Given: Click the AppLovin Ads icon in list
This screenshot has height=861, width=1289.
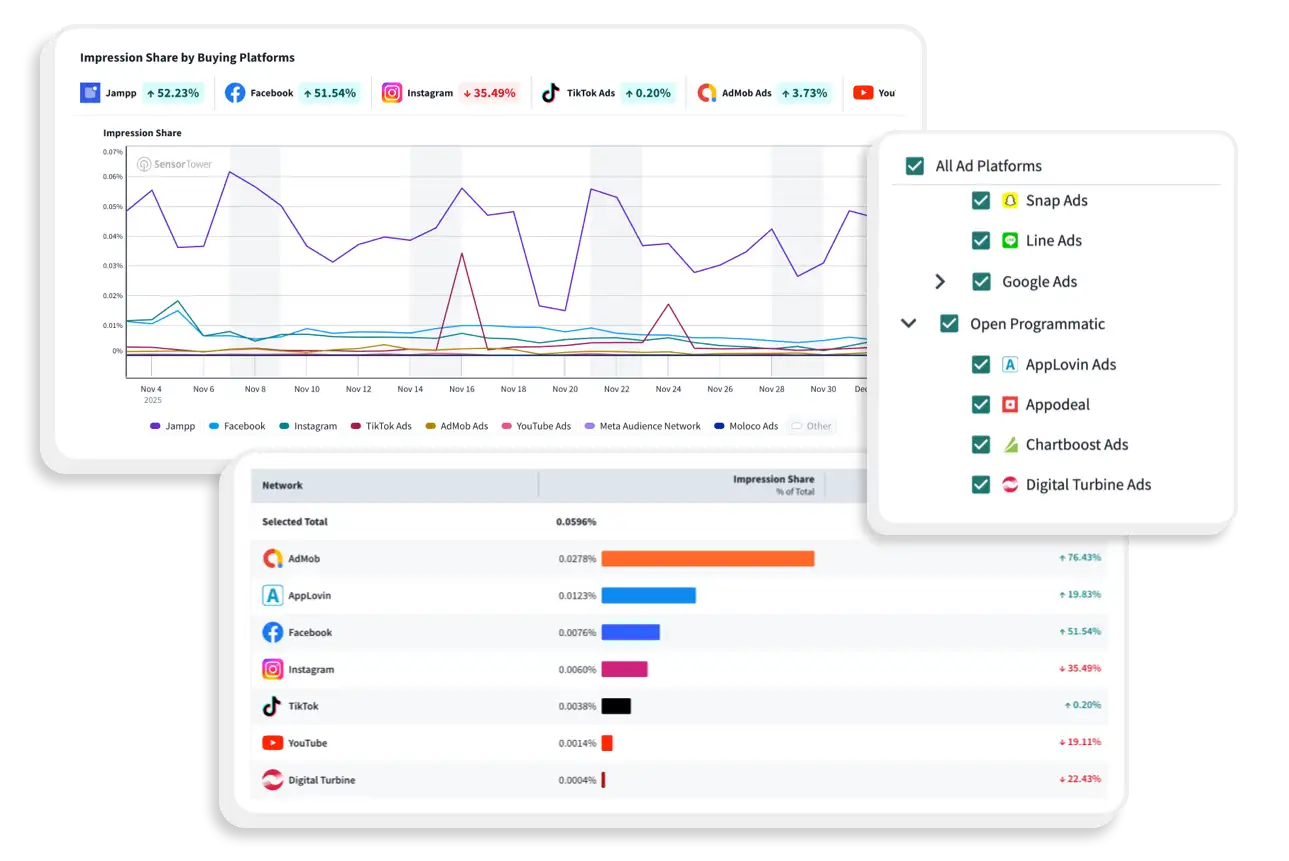Looking at the screenshot, I should point(1010,364).
